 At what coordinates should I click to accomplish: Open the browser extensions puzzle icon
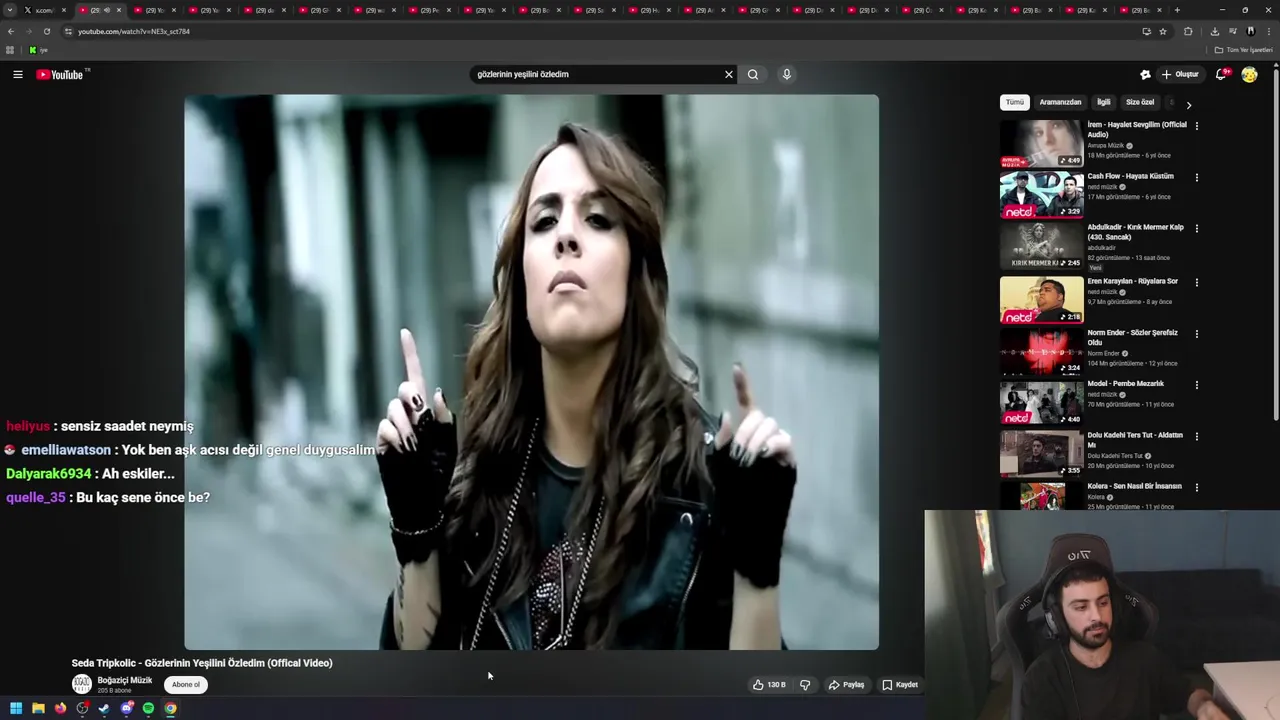point(1188,31)
